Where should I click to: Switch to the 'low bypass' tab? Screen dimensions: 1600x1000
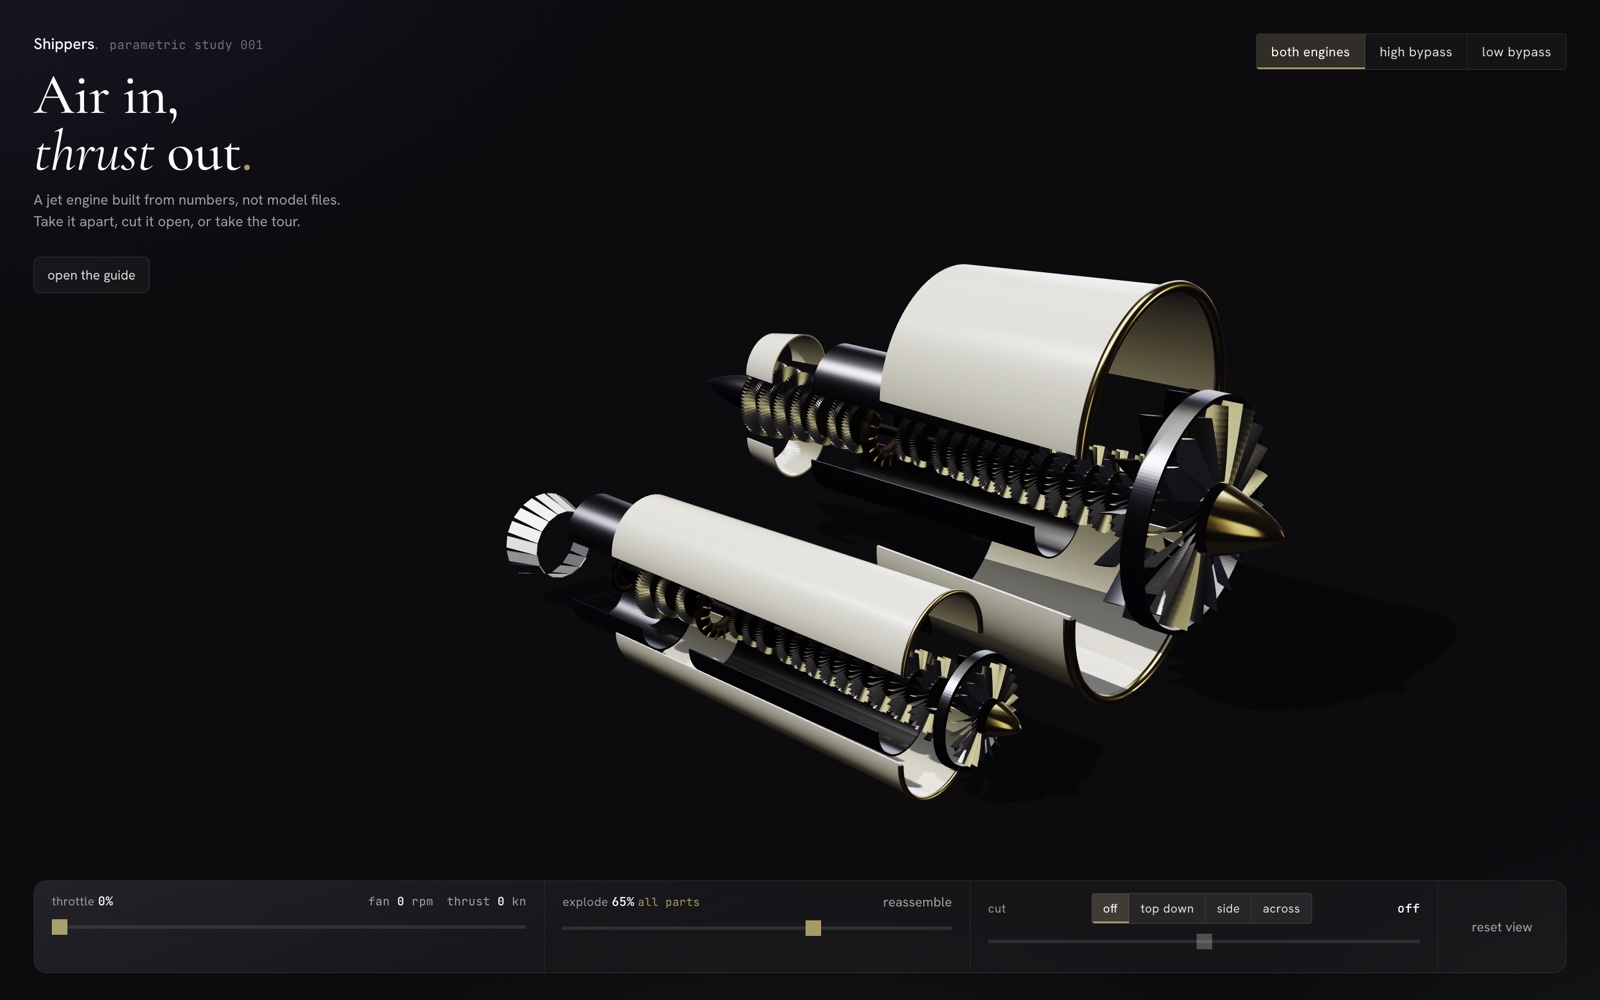[x=1516, y=52]
